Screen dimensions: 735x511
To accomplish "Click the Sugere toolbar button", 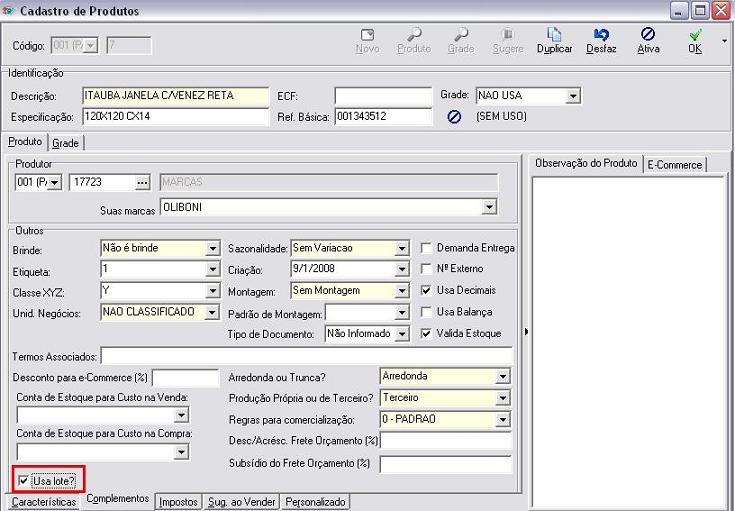I will pyautogui.click(x=507, y=35).
